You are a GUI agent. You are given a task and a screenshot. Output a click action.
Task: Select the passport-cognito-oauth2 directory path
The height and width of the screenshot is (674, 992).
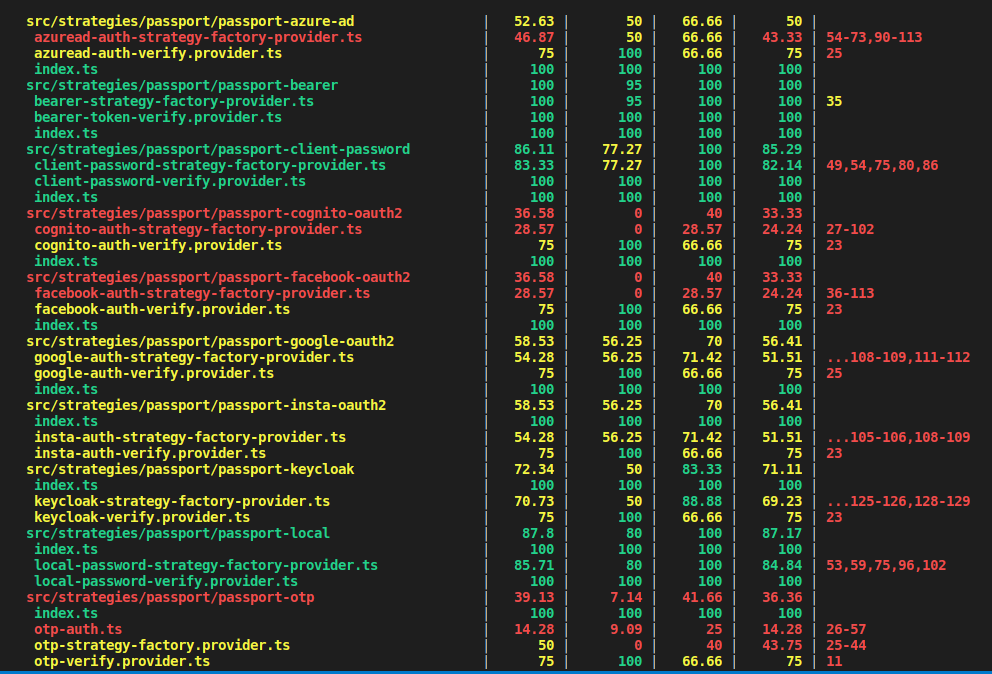point(214,213)
